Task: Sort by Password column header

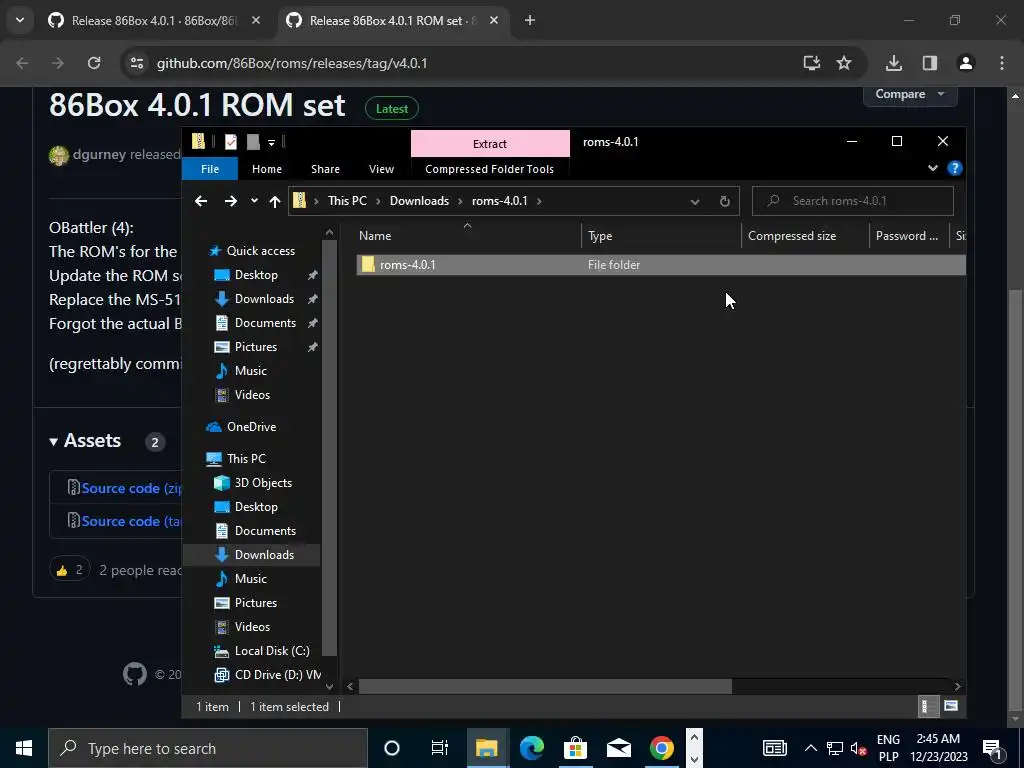Action: [908, 236]
